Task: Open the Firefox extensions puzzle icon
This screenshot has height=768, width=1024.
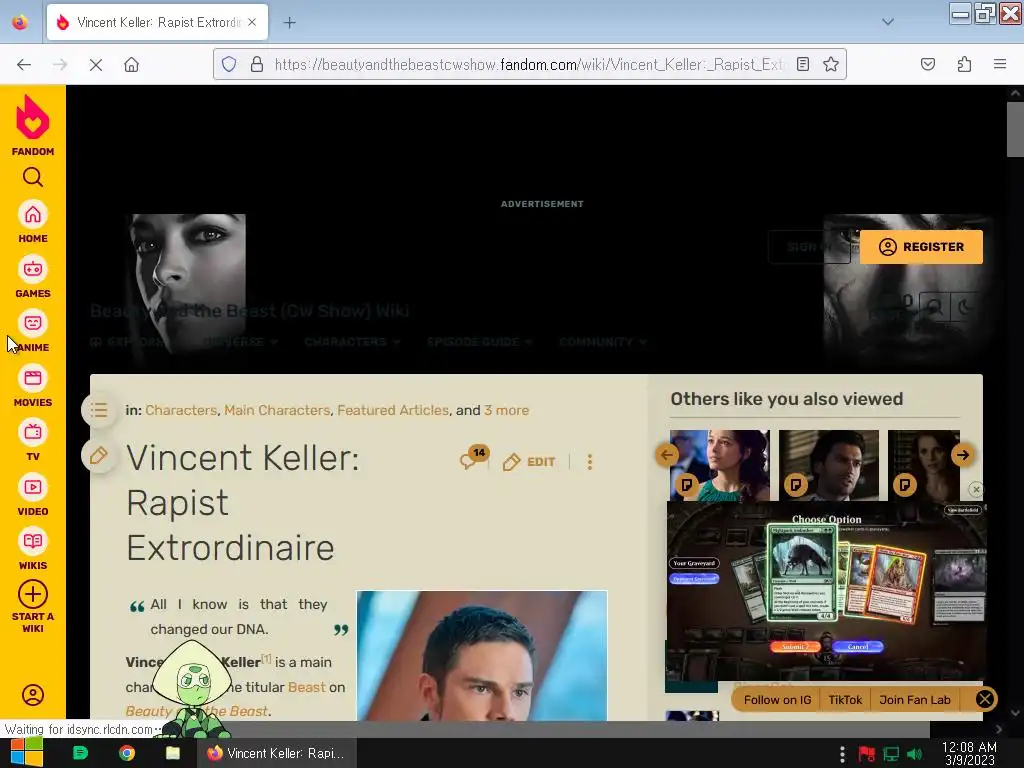Action: (964, 64)
